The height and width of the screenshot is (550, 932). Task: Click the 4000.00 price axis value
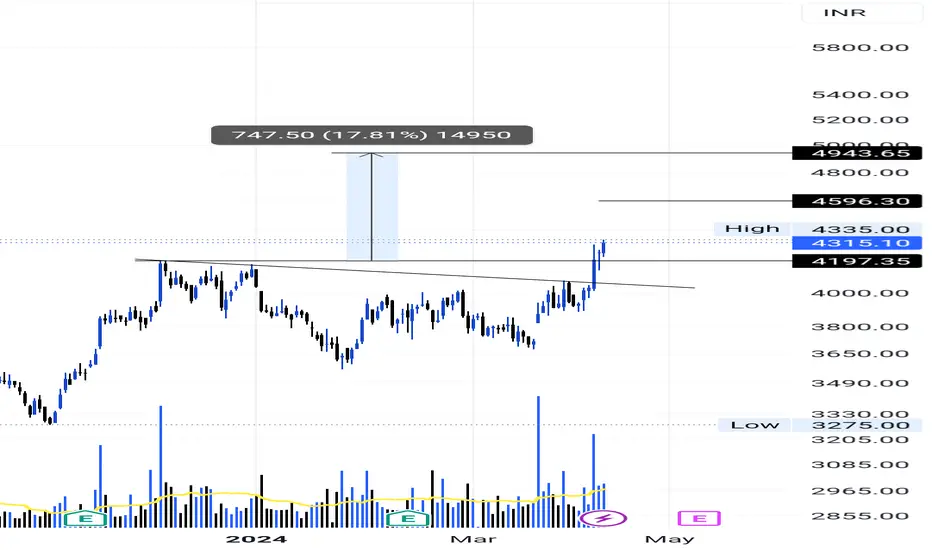pos(860,293)
